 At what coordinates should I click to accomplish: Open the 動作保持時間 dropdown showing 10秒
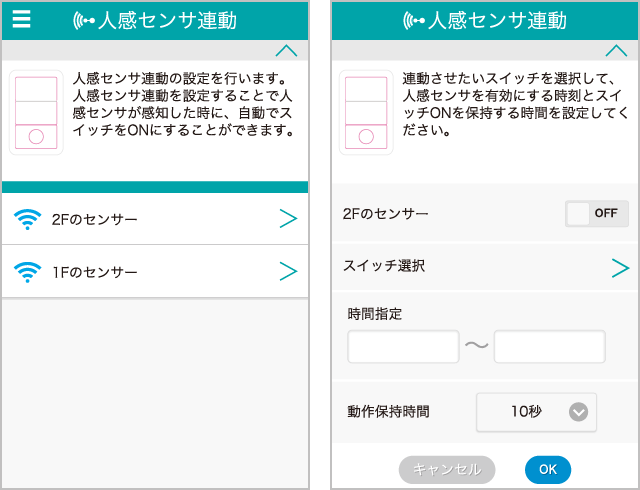[537, 411]
